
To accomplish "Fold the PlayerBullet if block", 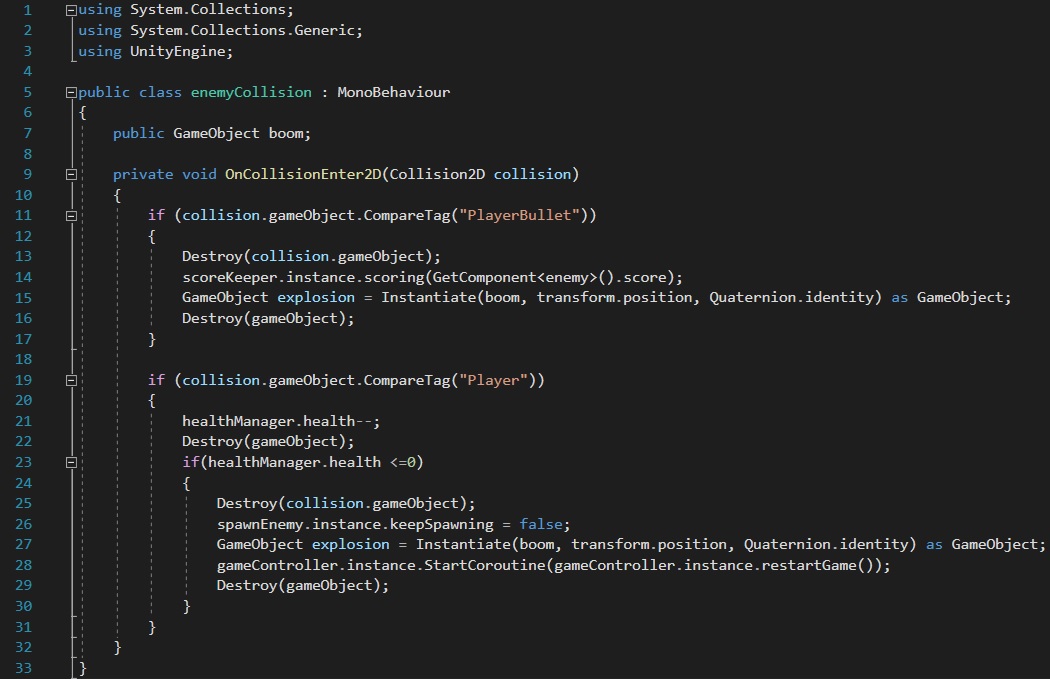I will coord(70,215).
